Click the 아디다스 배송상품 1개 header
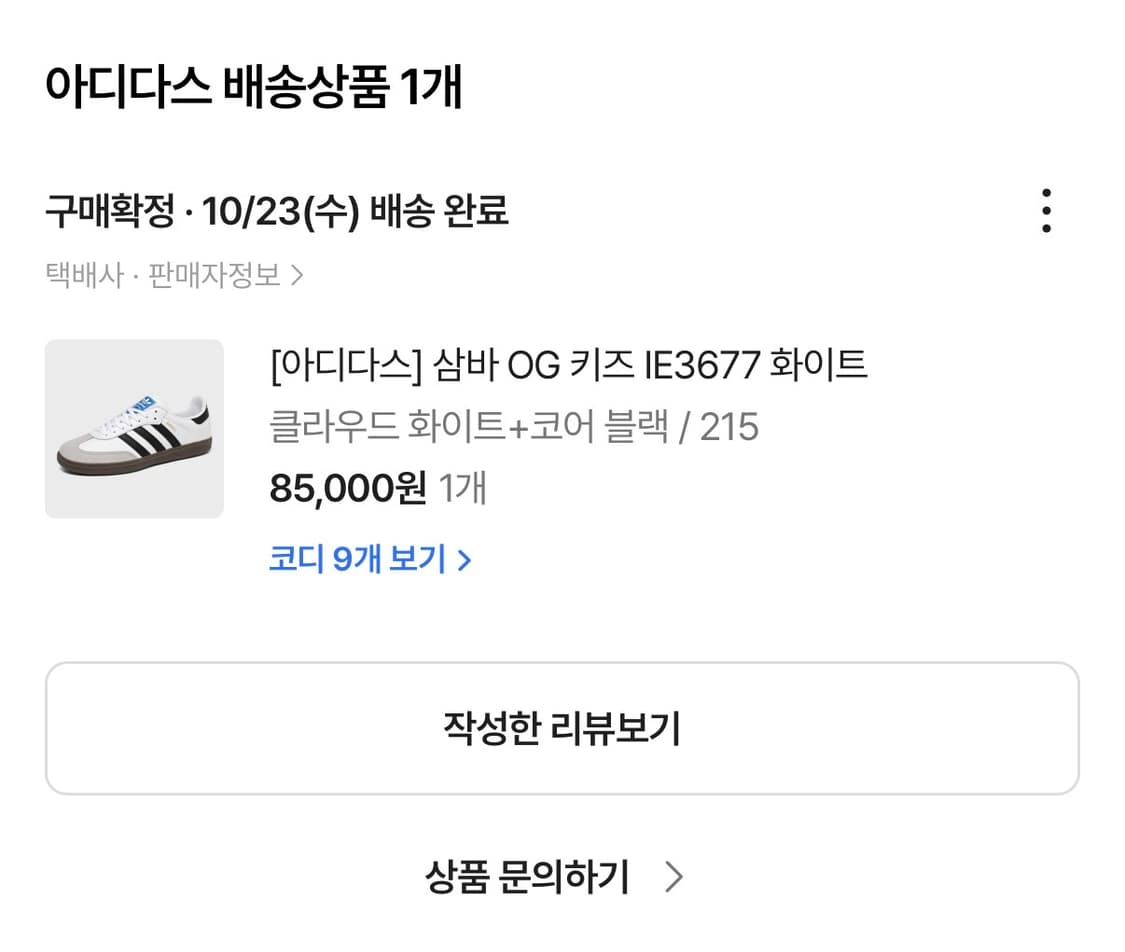Image resolution: width=1125 pixels, height=952 pixels. click(253, 89)
